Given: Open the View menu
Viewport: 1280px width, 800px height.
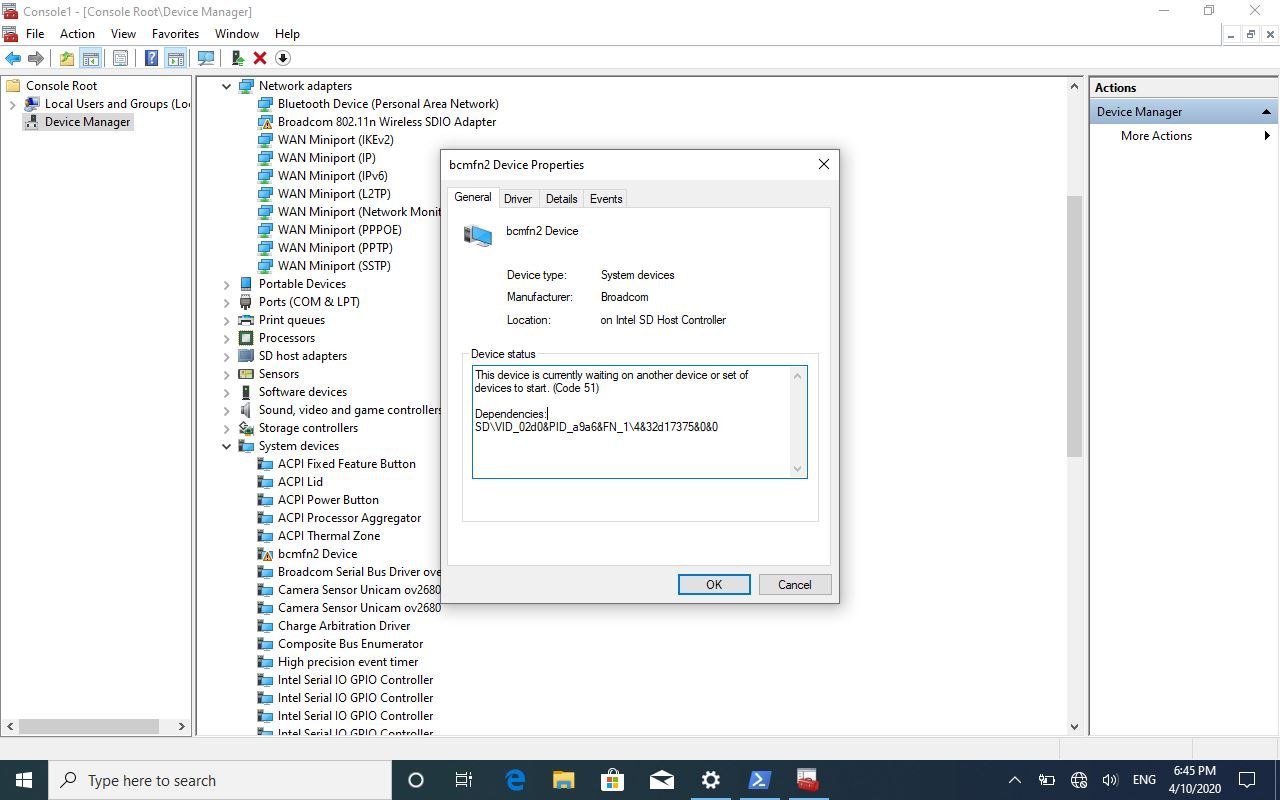Looking at the screenshot, I should 123,34.
